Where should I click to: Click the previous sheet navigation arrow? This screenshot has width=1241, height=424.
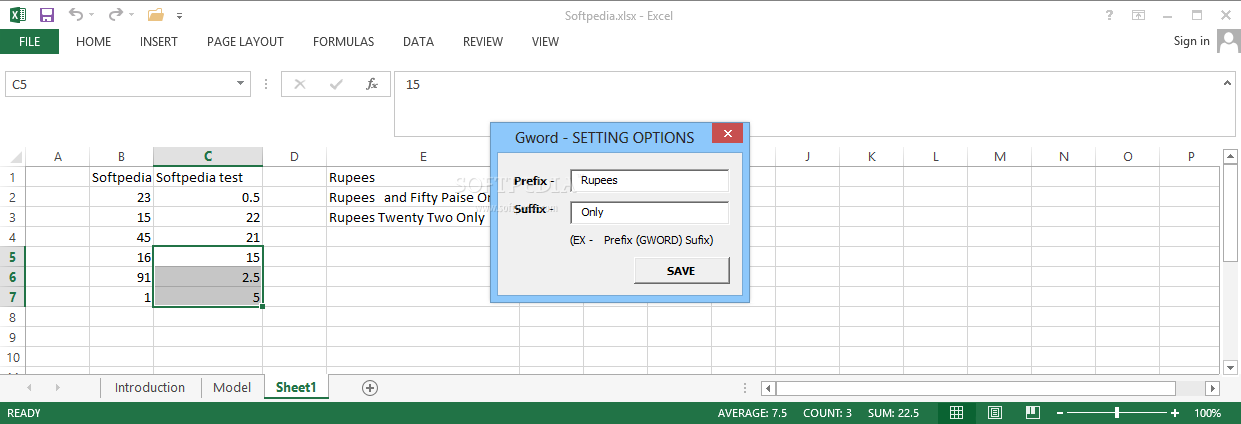[x=28, y=387]
